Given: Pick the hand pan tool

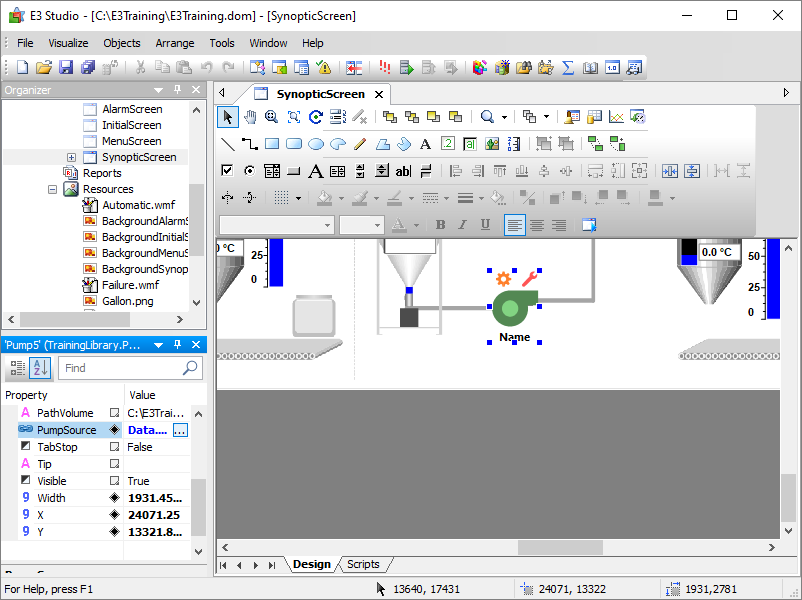Looking at the screenshot, I should [250, 117].
